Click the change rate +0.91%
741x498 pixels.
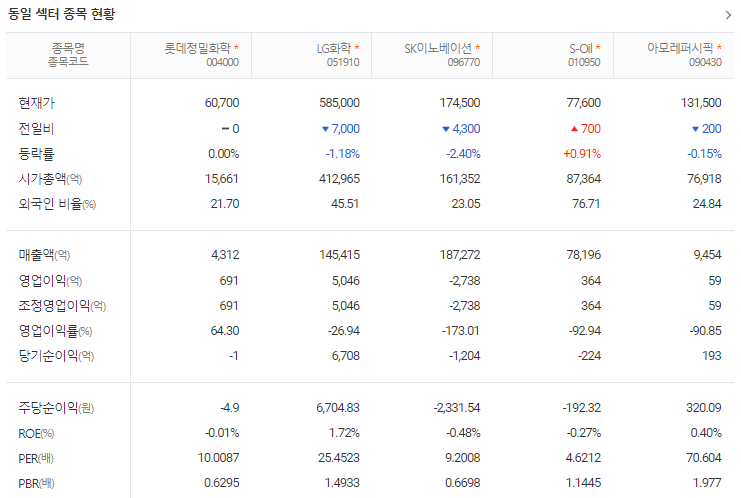pyautogui.click(x=582, y=154)
